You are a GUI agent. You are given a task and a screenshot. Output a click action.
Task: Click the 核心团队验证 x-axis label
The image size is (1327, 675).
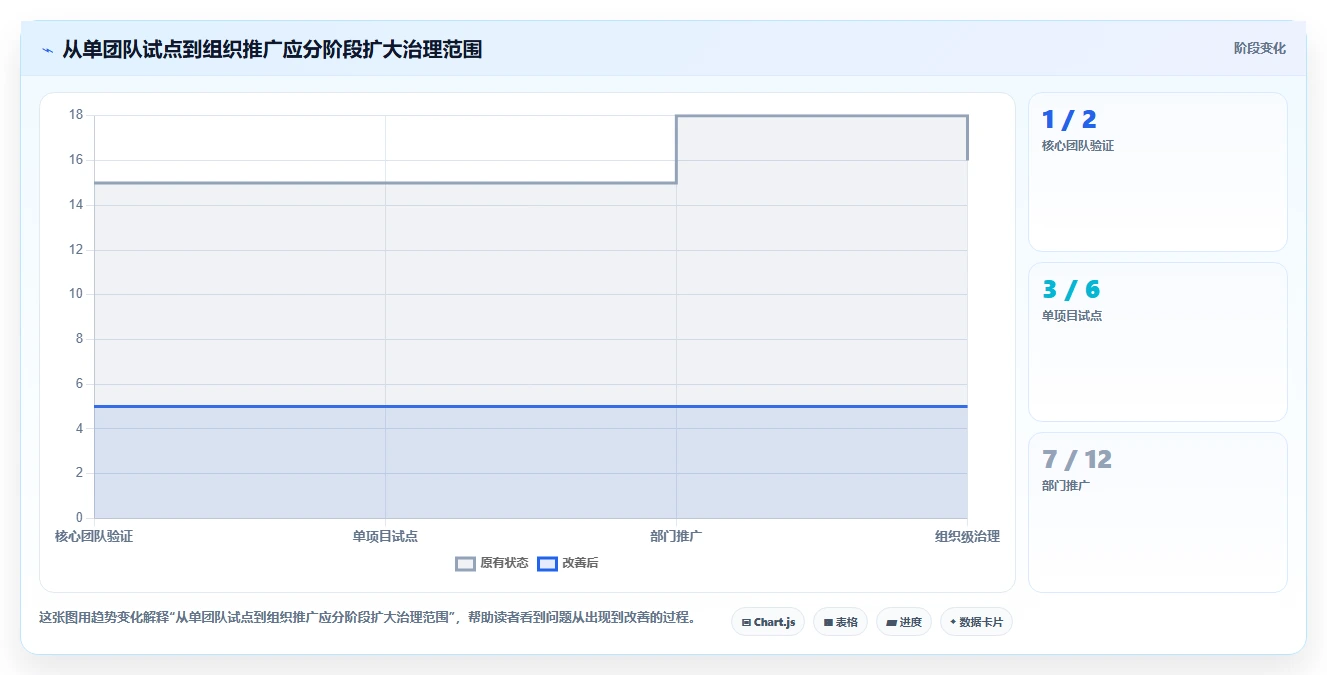(x=94, y=536)
